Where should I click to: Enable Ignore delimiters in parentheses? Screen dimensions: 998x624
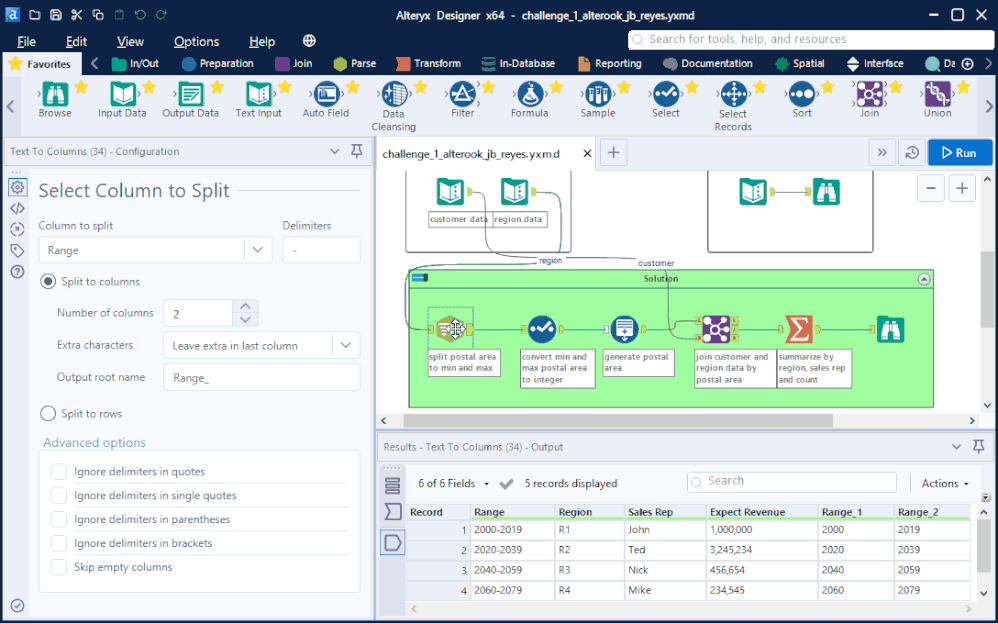tap(59, 520)
